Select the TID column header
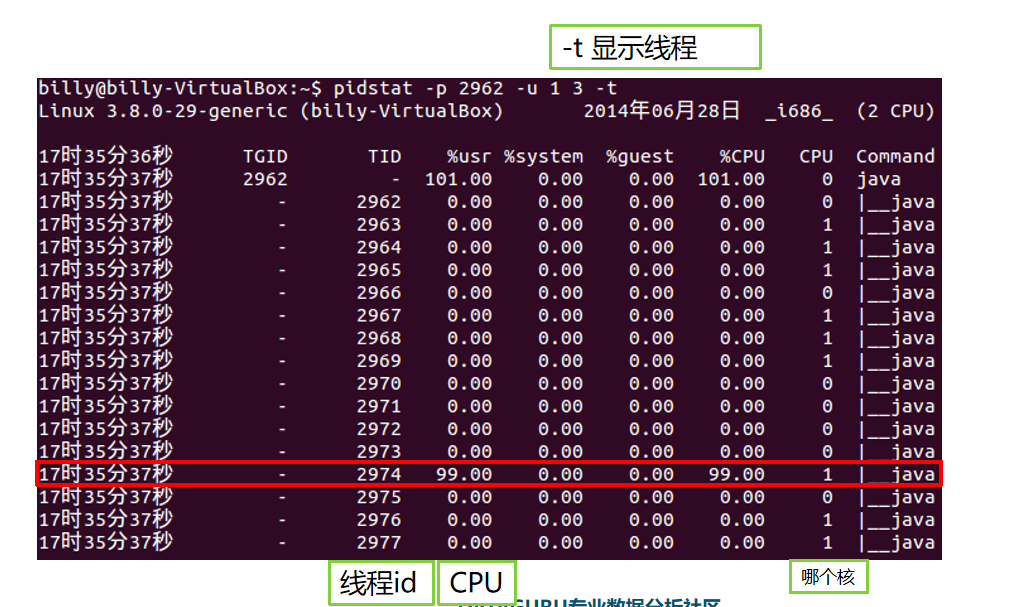Image resolution: width=1021 pixels, height=607 pixels. point(383,156)
